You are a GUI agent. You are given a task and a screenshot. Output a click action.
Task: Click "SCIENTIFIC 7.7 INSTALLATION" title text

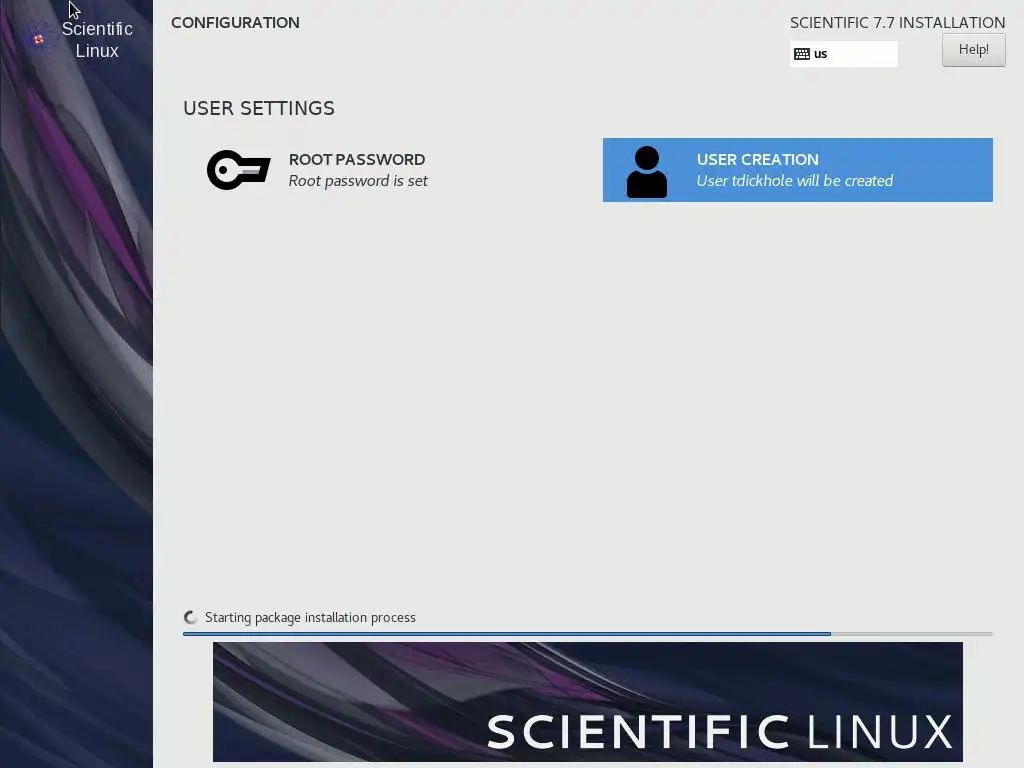click(x=897, y=22)
